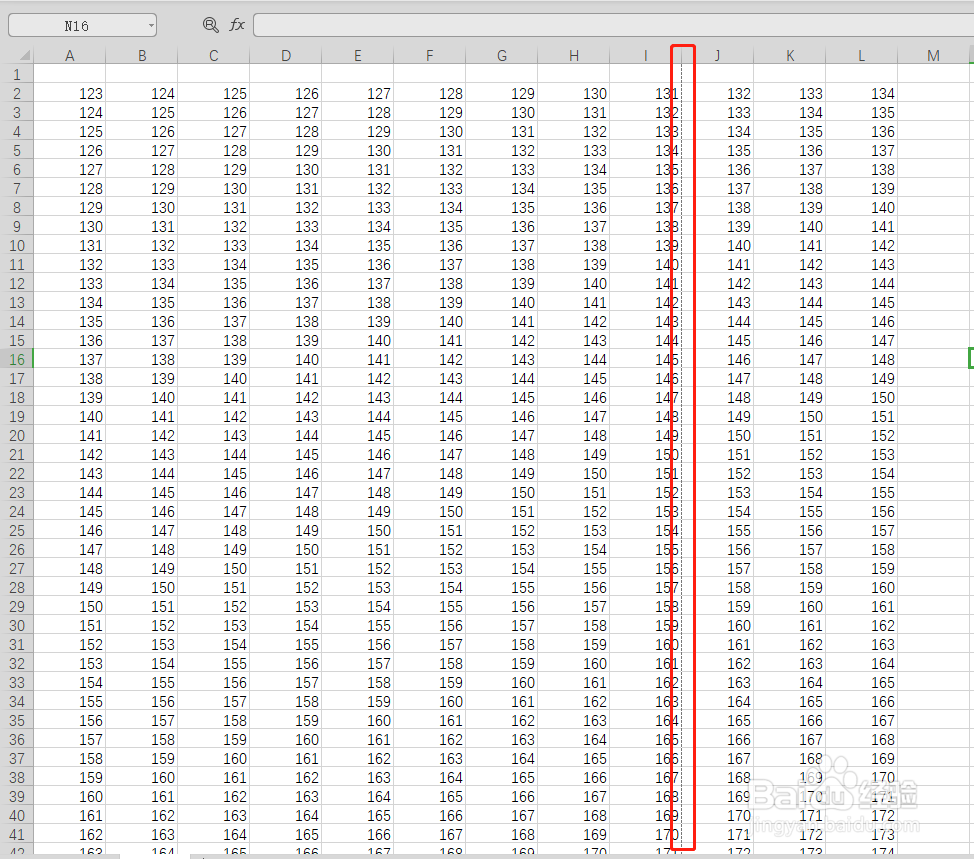Click the Name Box showing N16
This screenshot has width=974, height=859.
click(x=77, y=25)
